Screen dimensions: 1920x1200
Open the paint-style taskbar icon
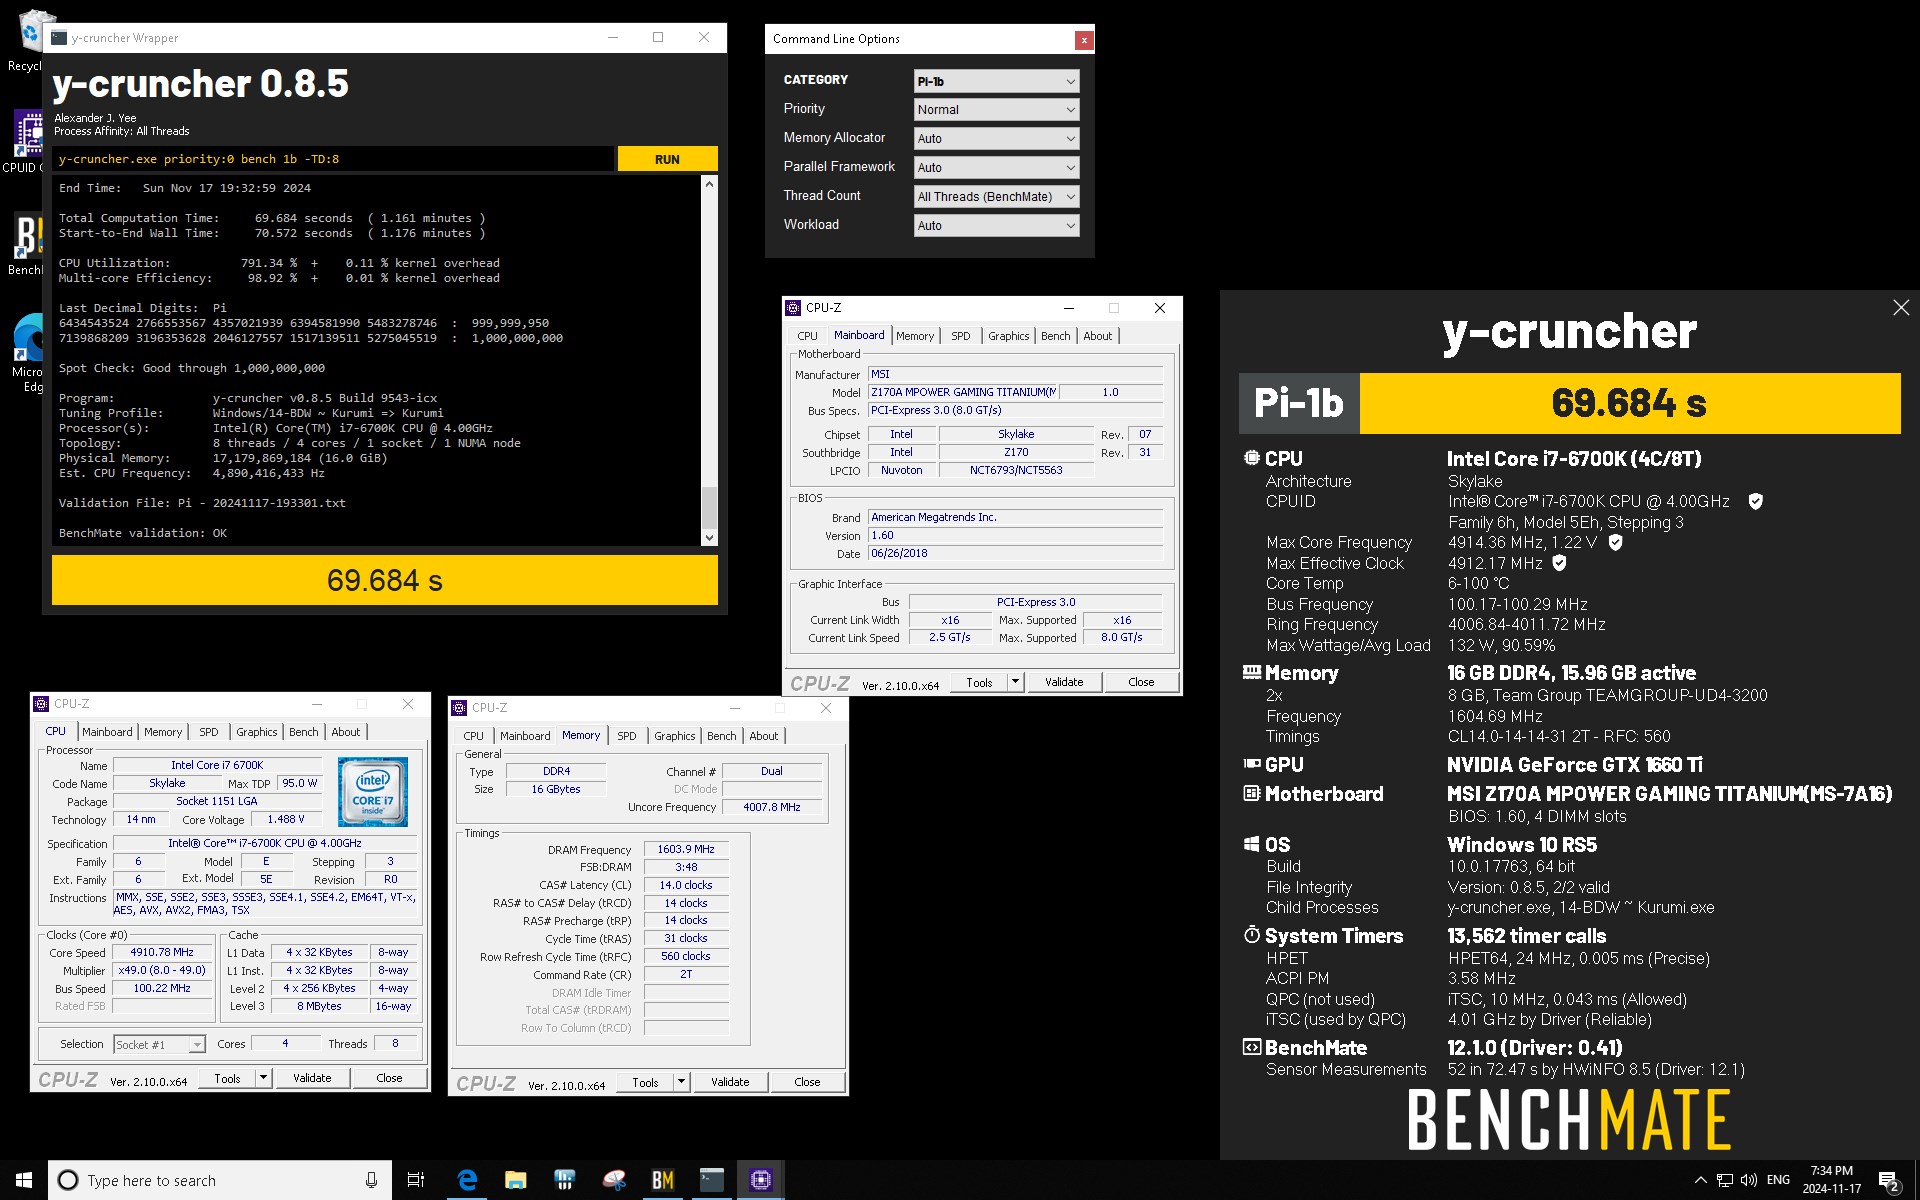(614, 1180)
